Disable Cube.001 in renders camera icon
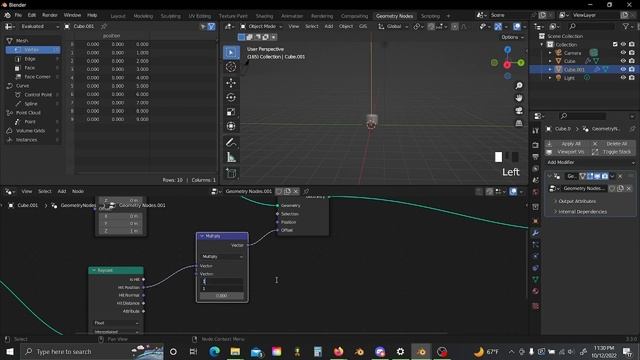Viewport: 640px width, 360px height. [x=632, y=69]
